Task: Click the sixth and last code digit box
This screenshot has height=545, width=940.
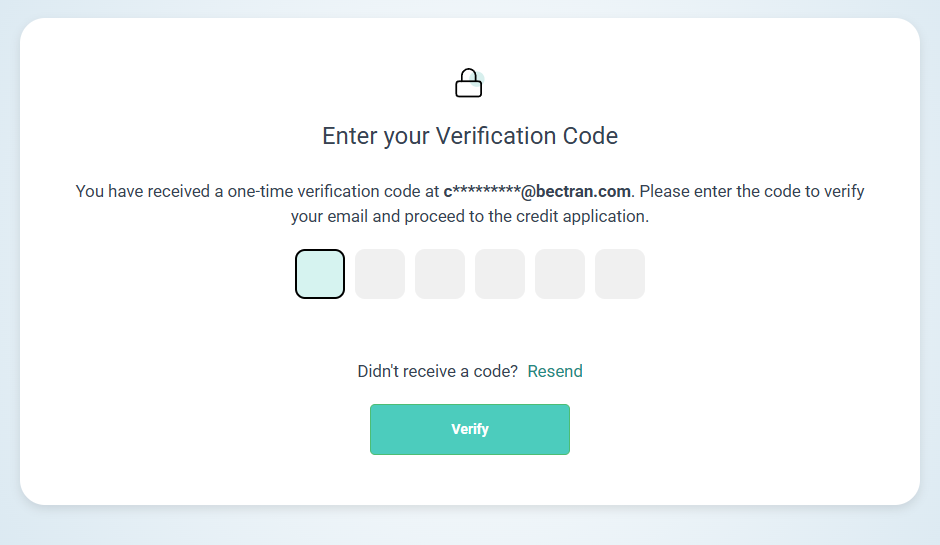Action: click(620, 274)
